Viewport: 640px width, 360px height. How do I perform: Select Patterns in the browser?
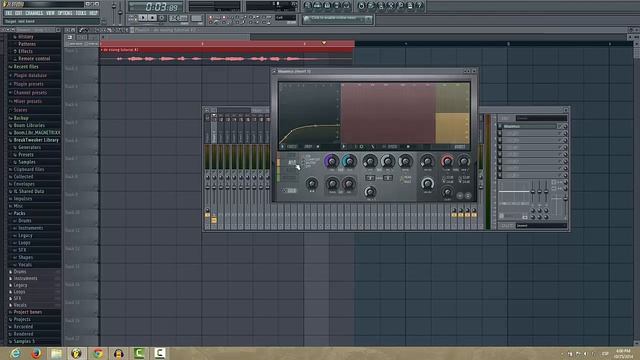click(x=27, y=44)
